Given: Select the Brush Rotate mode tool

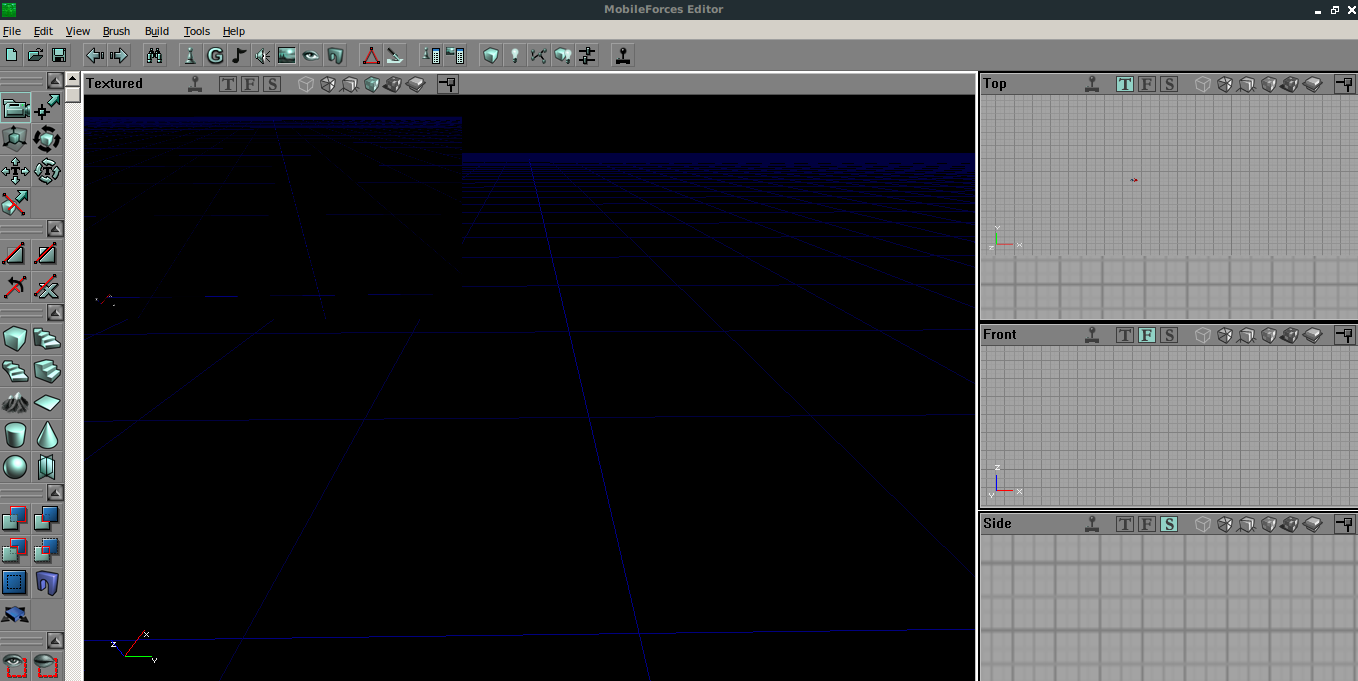Looking at the screenshot, I should pos(47,139).
